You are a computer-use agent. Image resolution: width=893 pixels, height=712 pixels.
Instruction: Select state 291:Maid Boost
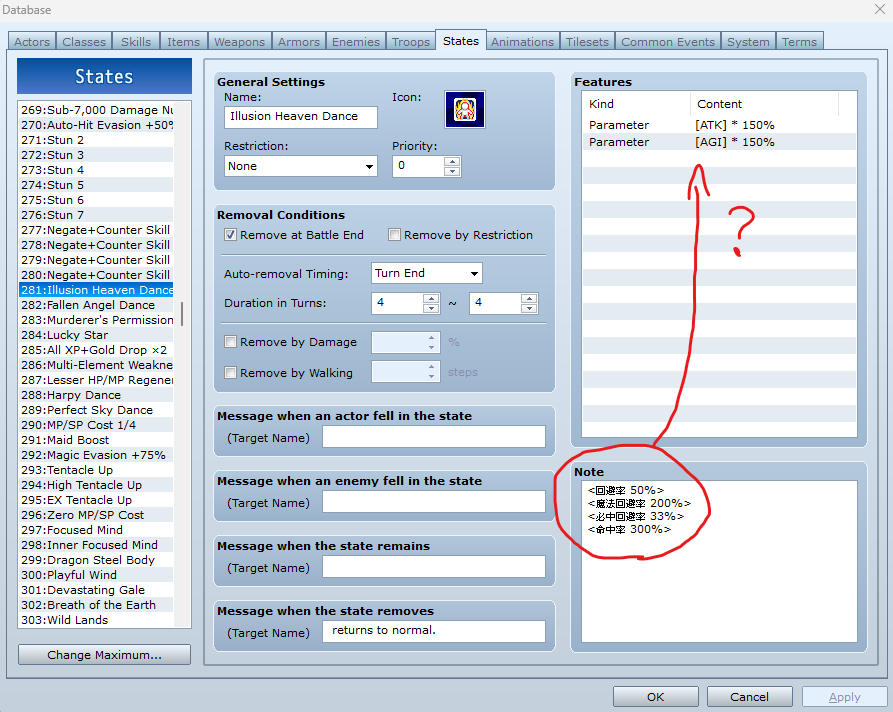pos(96,440)
